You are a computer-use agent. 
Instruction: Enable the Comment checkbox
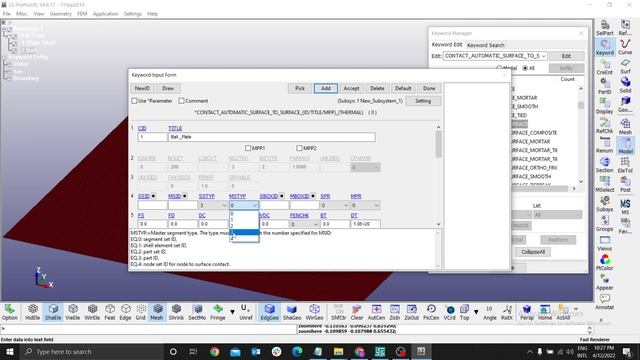(181, 101)
